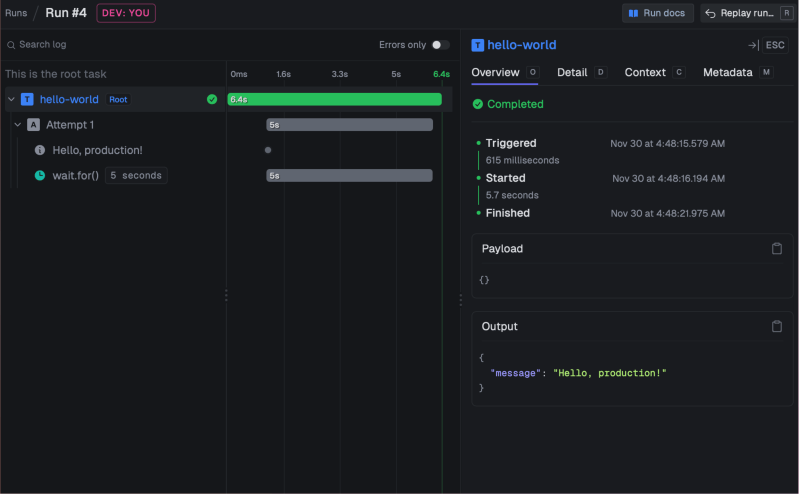Click the R shortcut key badge
The image size is (799, 494).
(786, 13)
